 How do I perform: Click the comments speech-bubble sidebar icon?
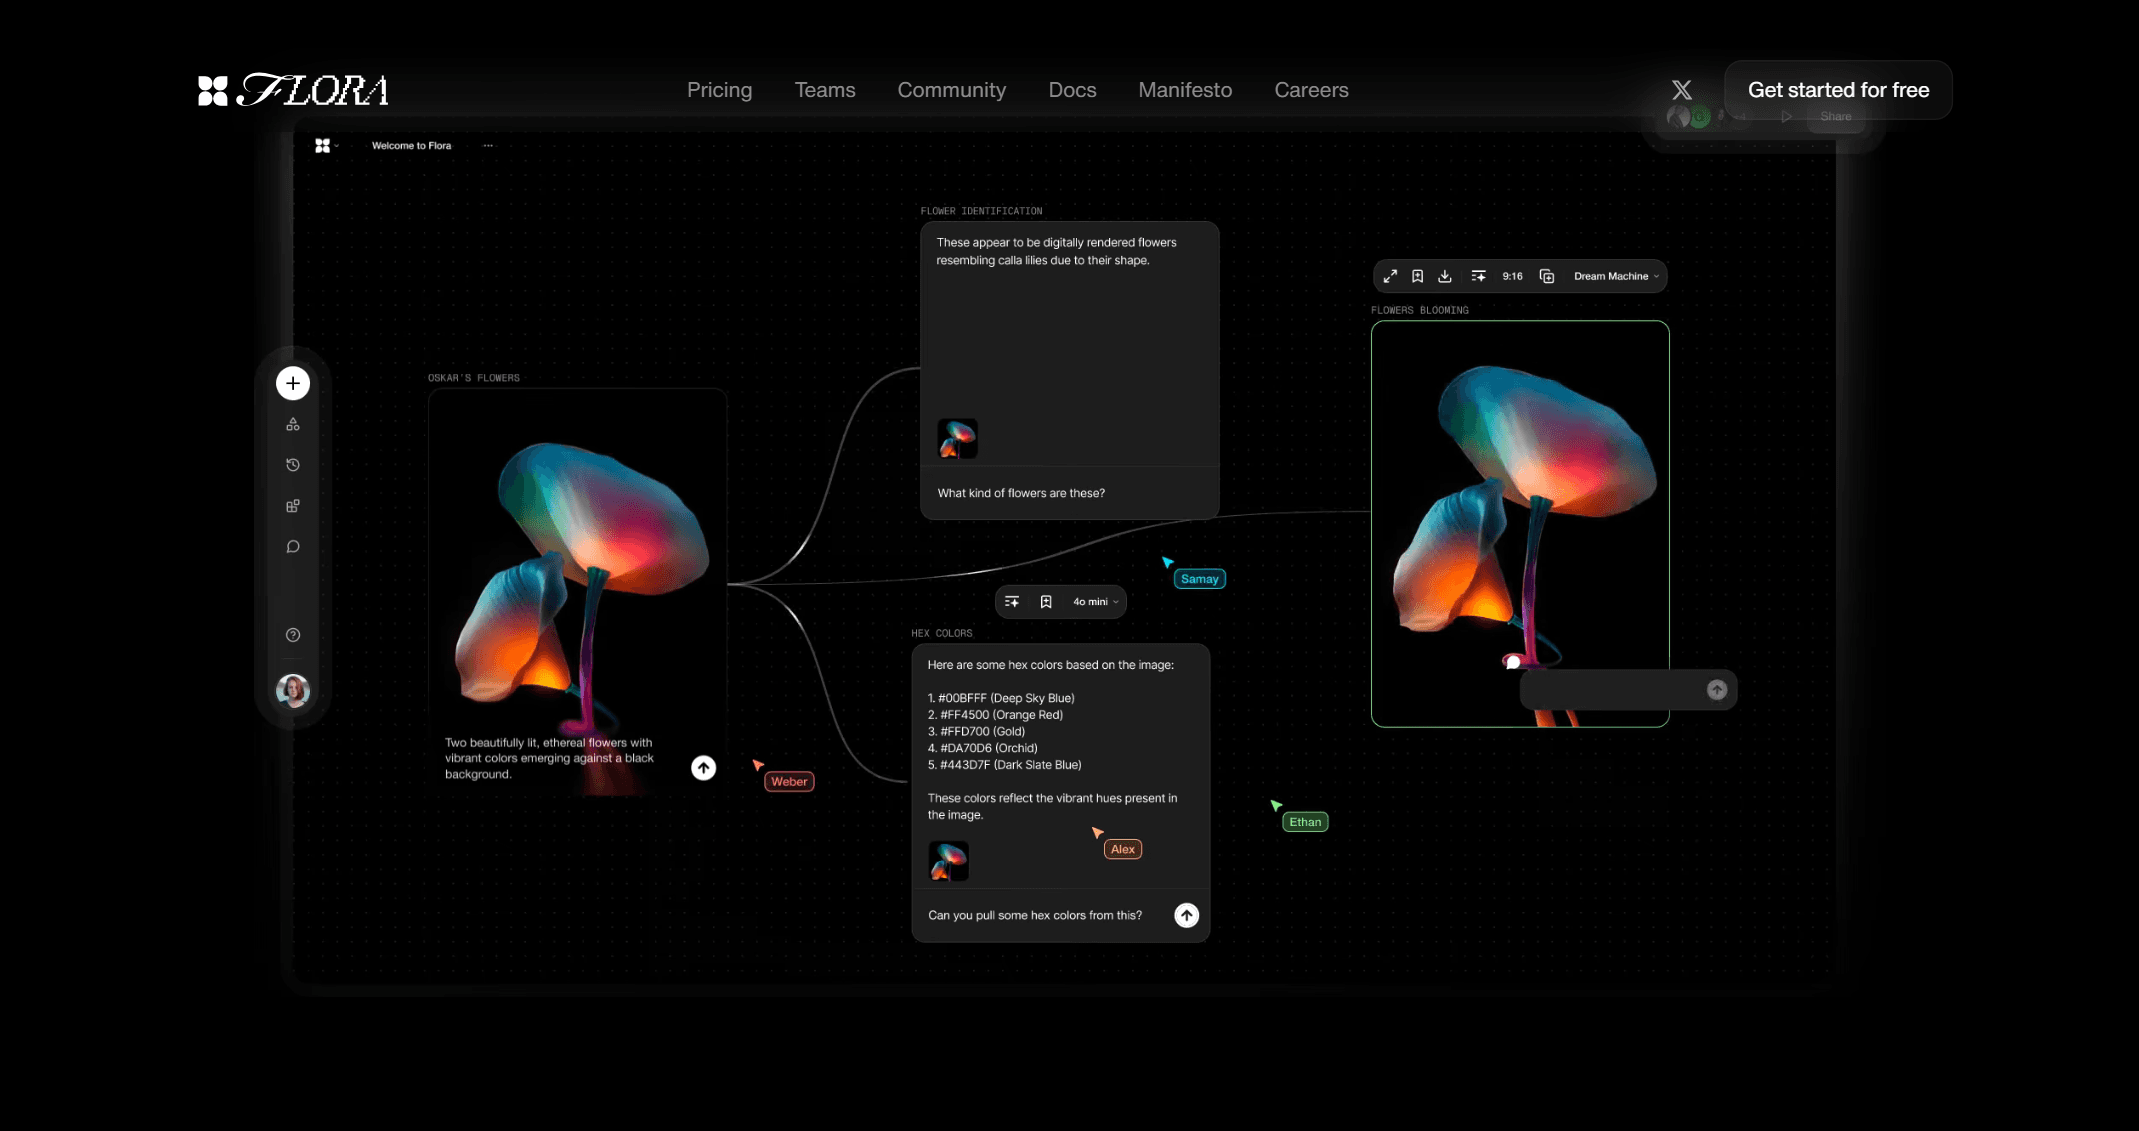coord(293,547)
